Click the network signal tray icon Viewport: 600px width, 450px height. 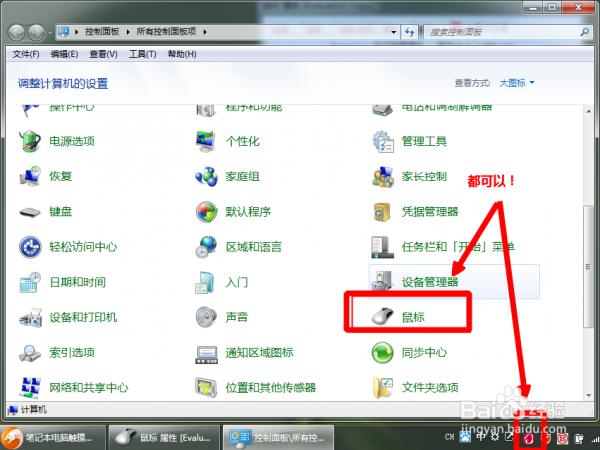pyautogui.click(x=595, y=438)
